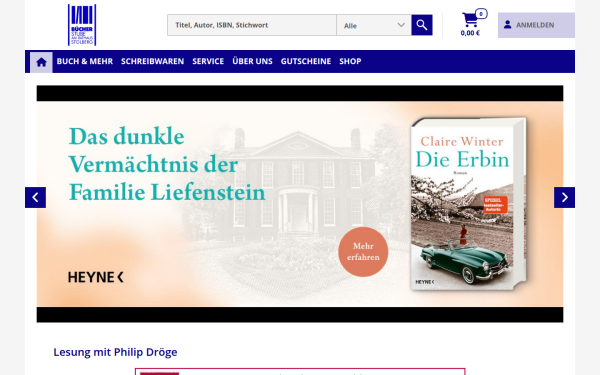Go to the home page icon
This screenshot has width=600, height=375.
pyautogui.click(x=41, y=62)
